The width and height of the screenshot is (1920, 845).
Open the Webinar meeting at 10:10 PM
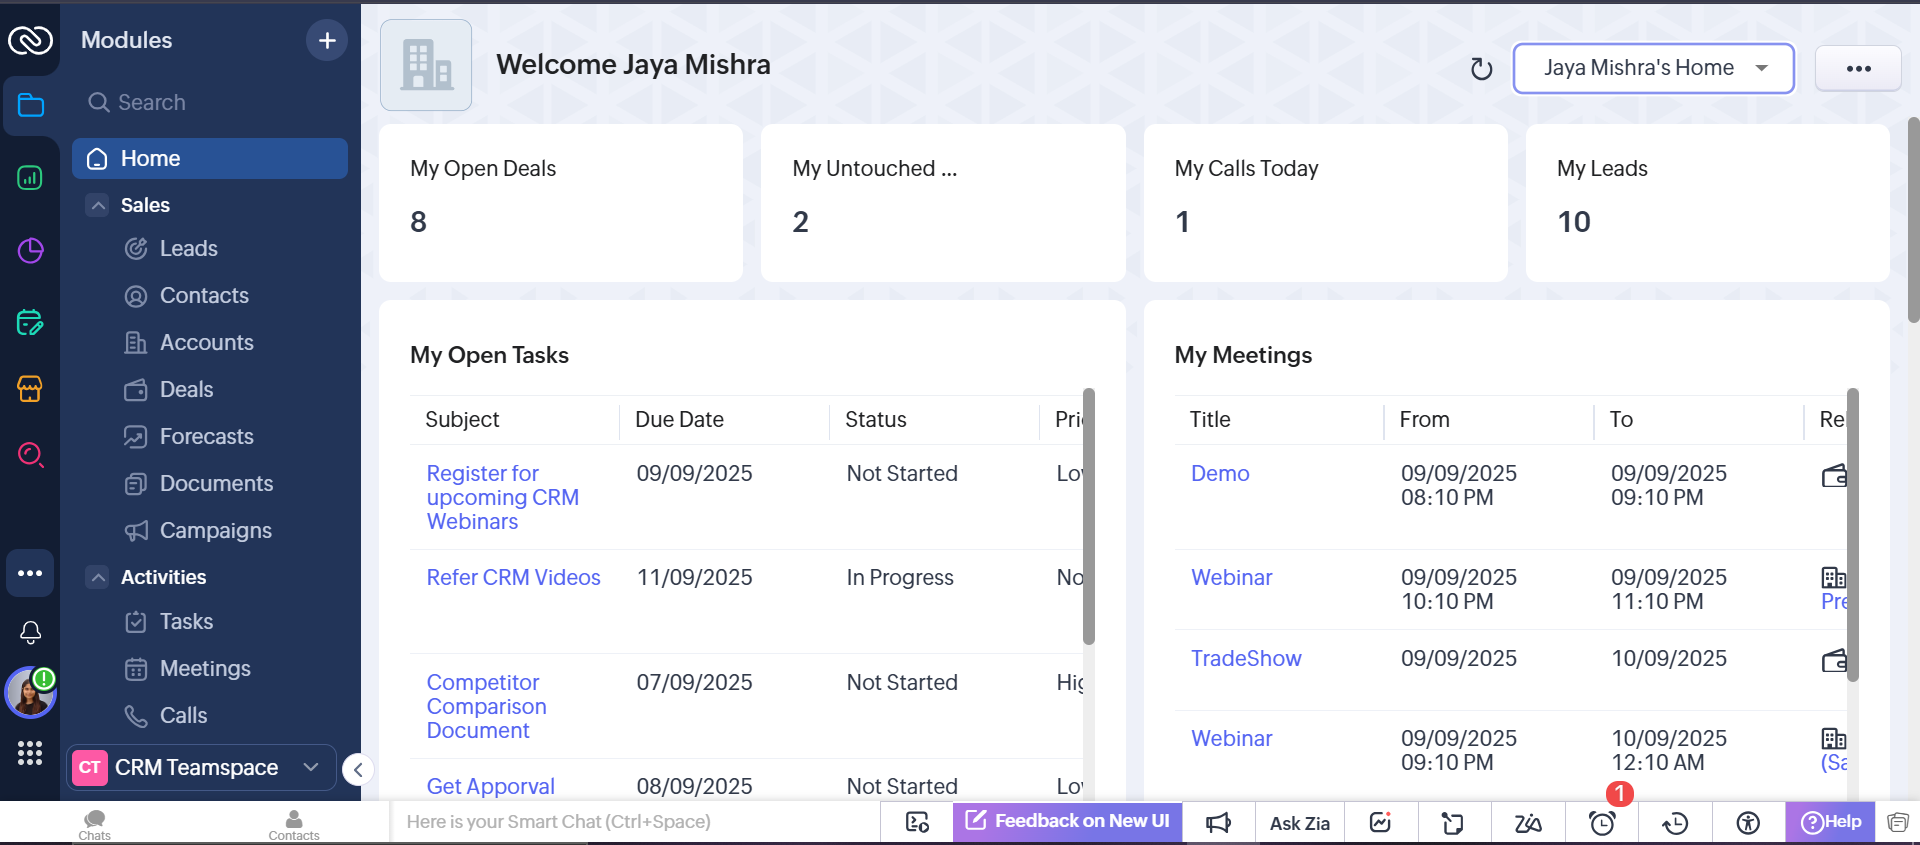(1231, 577)
